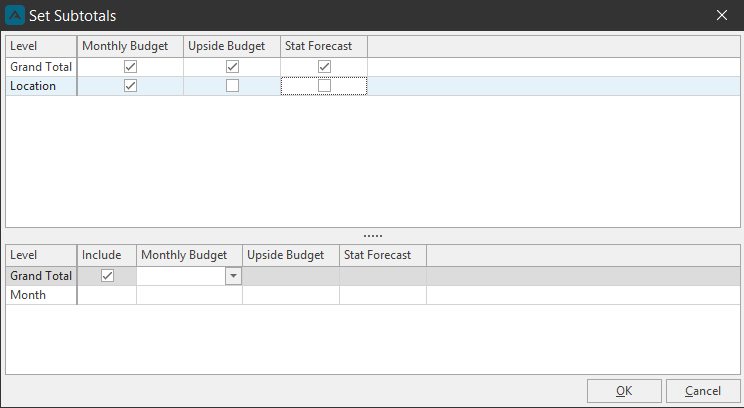Click Monthly Budget header in bottom grid
The image size is (744, 408).
190,255
